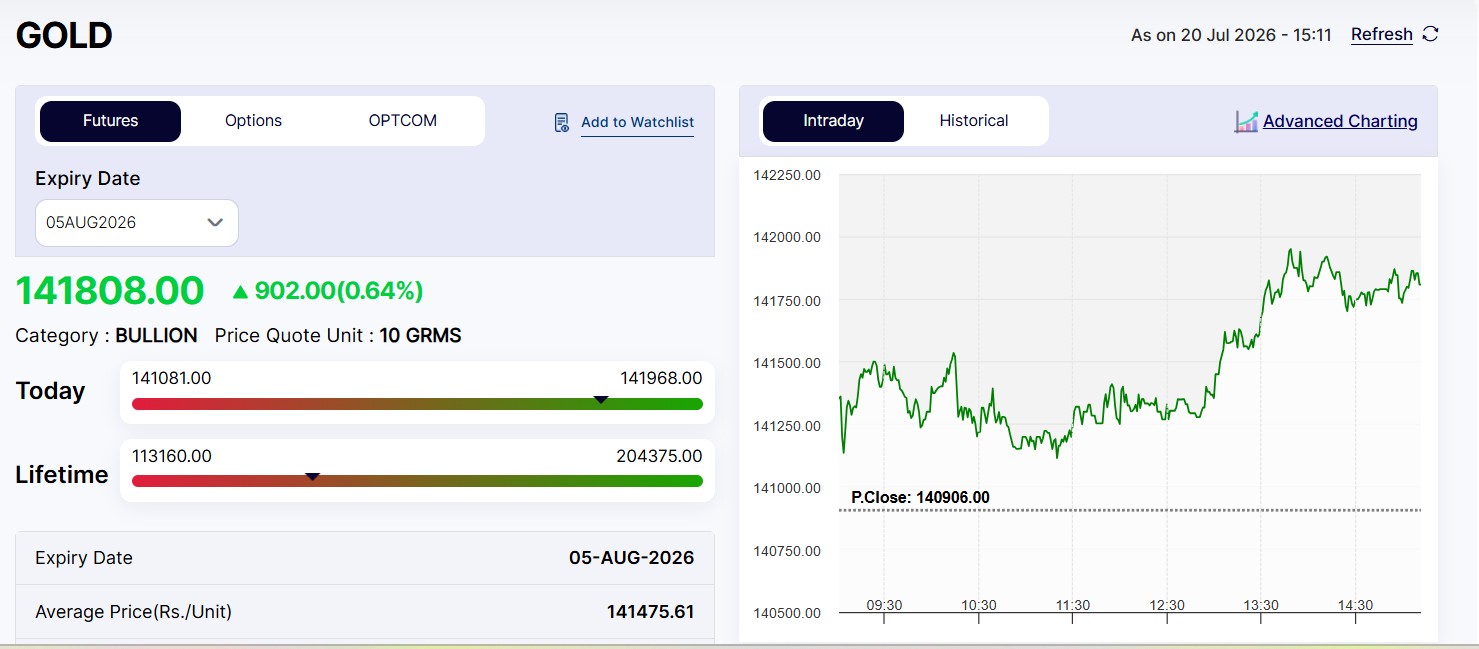Click the Average Price(Rs./Unit) row label
Viewport: 1479px width, 649px height.
pyautogui.click(x=133, y=612)
